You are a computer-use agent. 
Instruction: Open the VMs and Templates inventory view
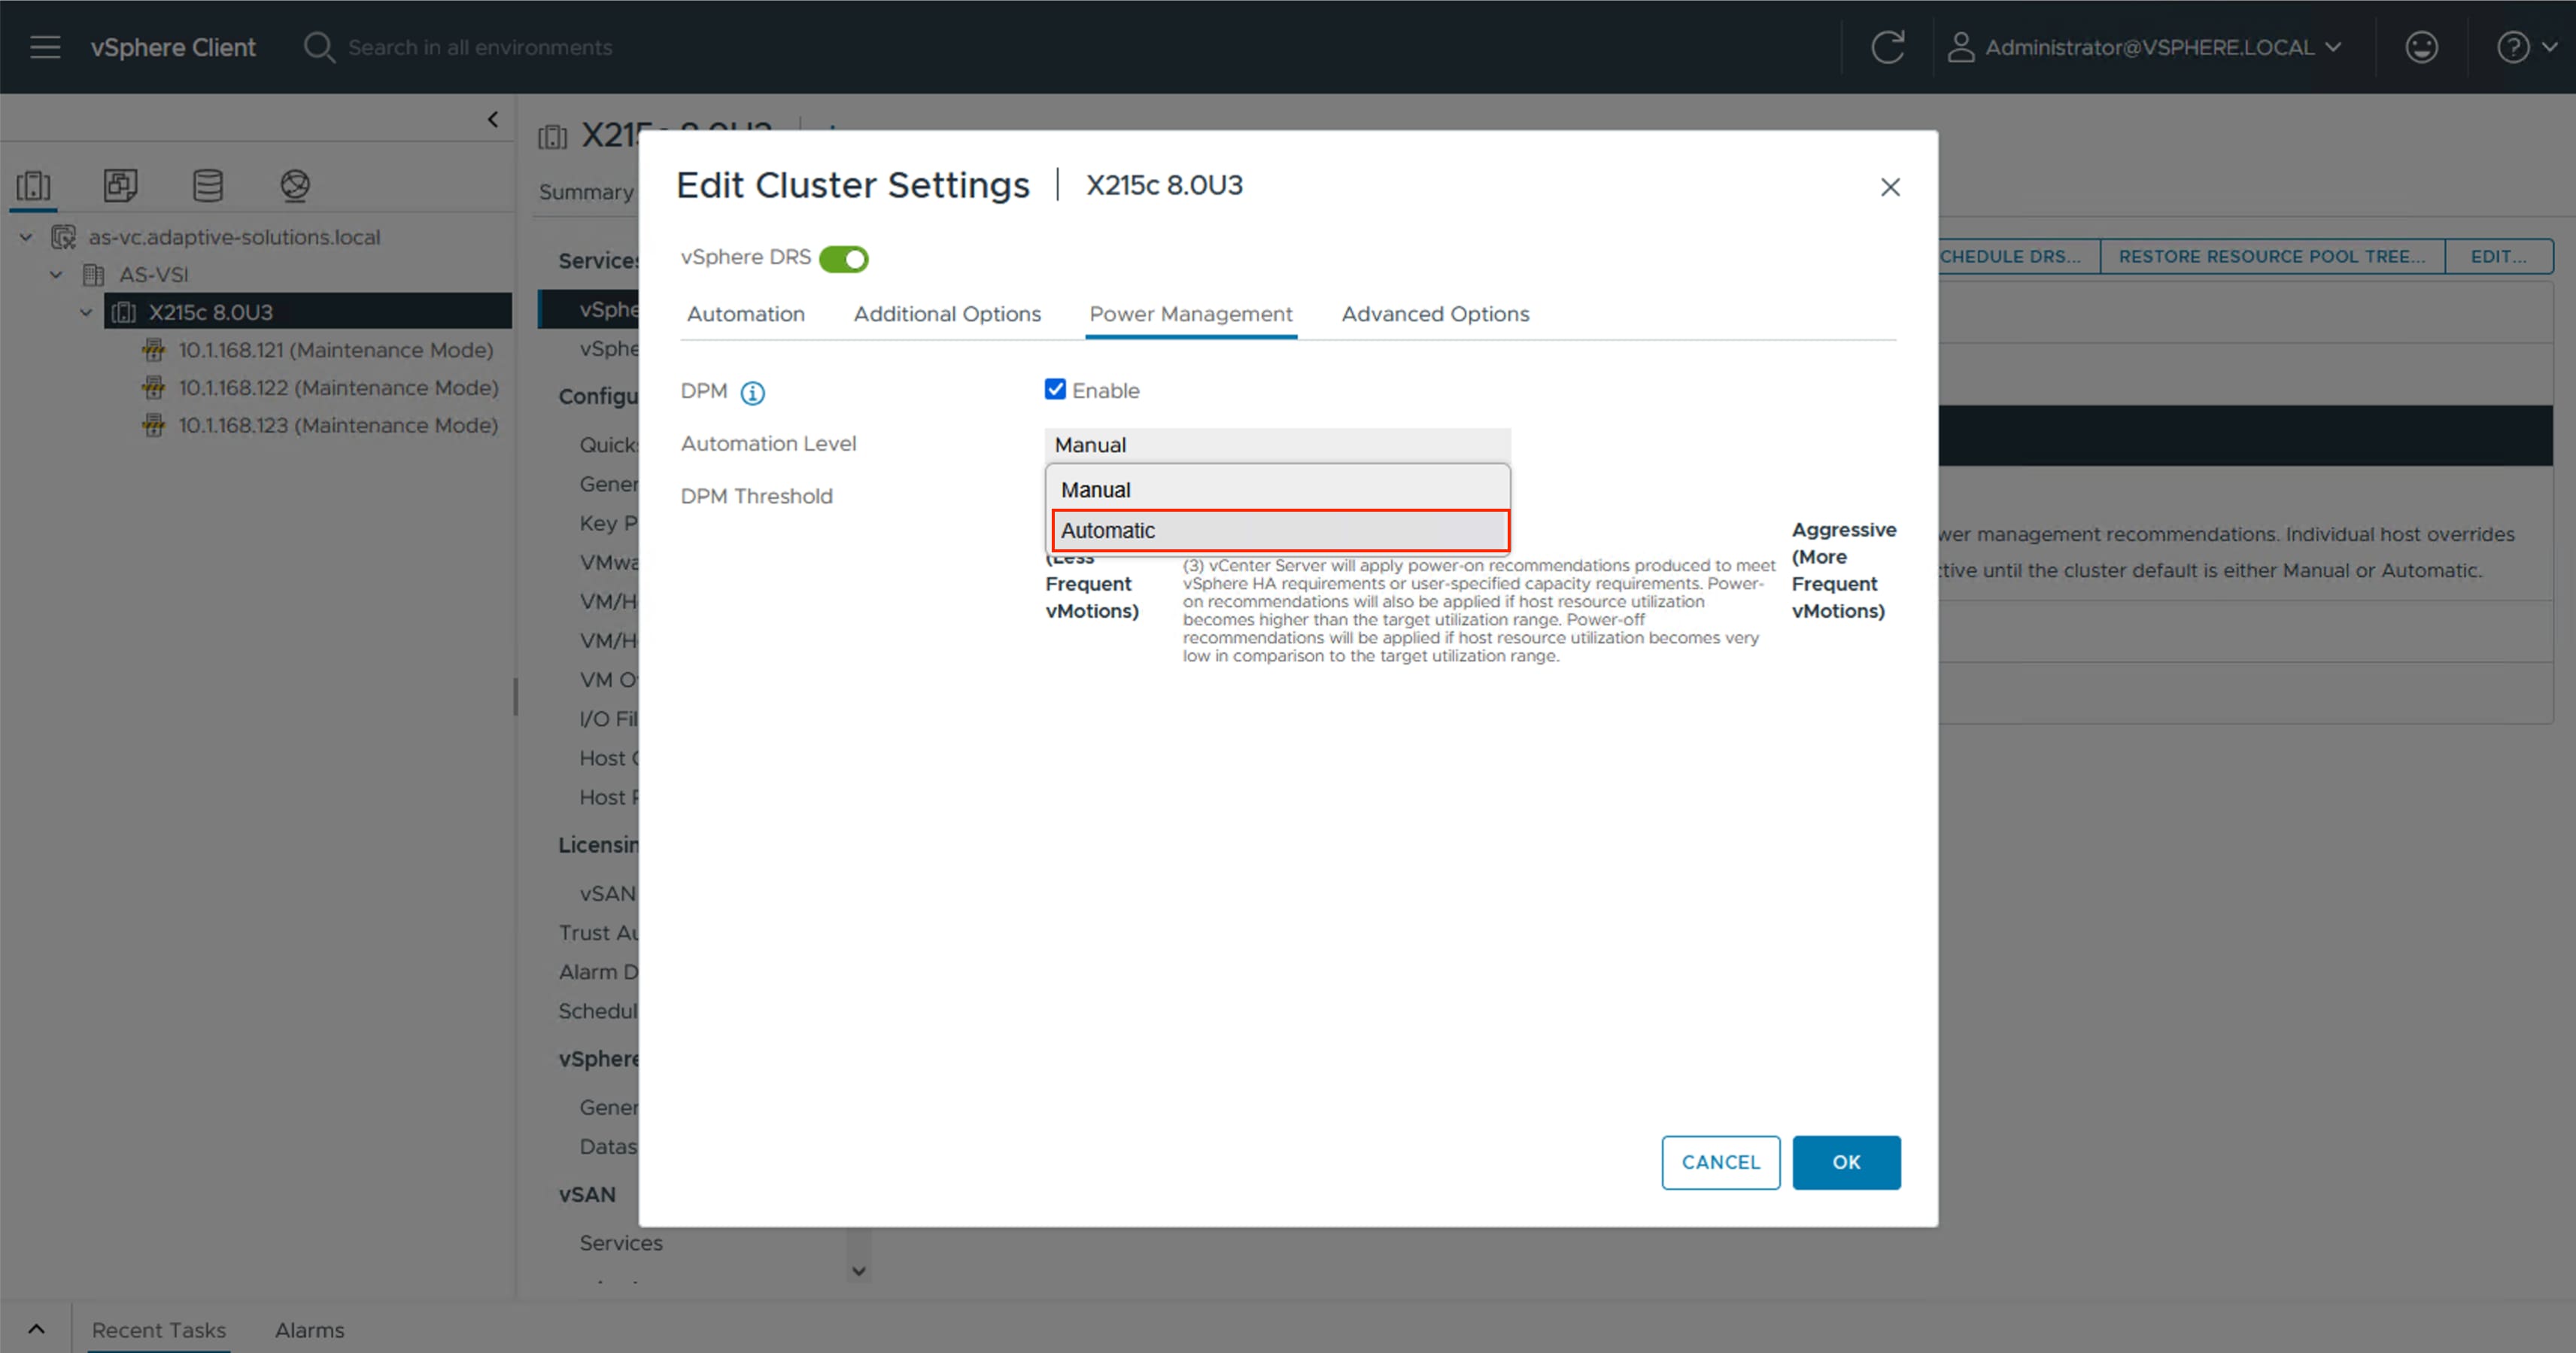pos(120,185)
